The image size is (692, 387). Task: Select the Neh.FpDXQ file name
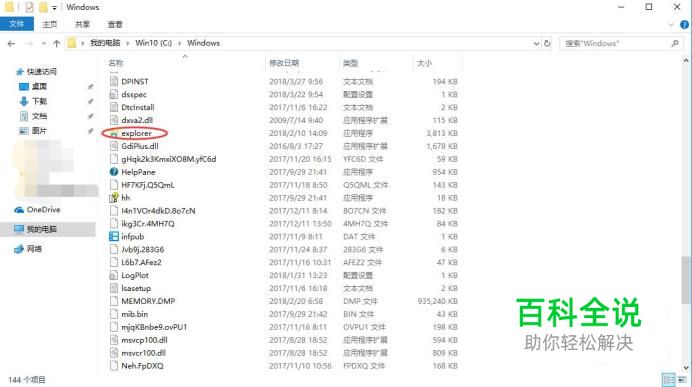(x=143, y=366)
